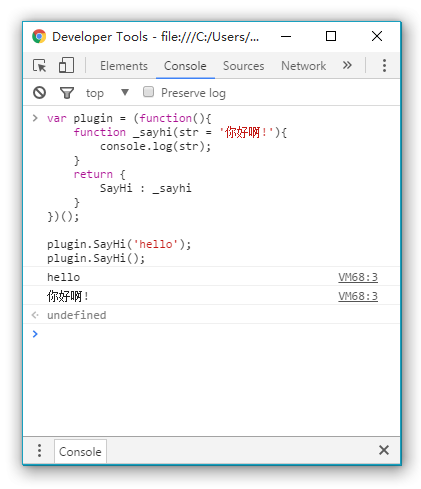Click the arrow beside the entered code block

(35, 118)
